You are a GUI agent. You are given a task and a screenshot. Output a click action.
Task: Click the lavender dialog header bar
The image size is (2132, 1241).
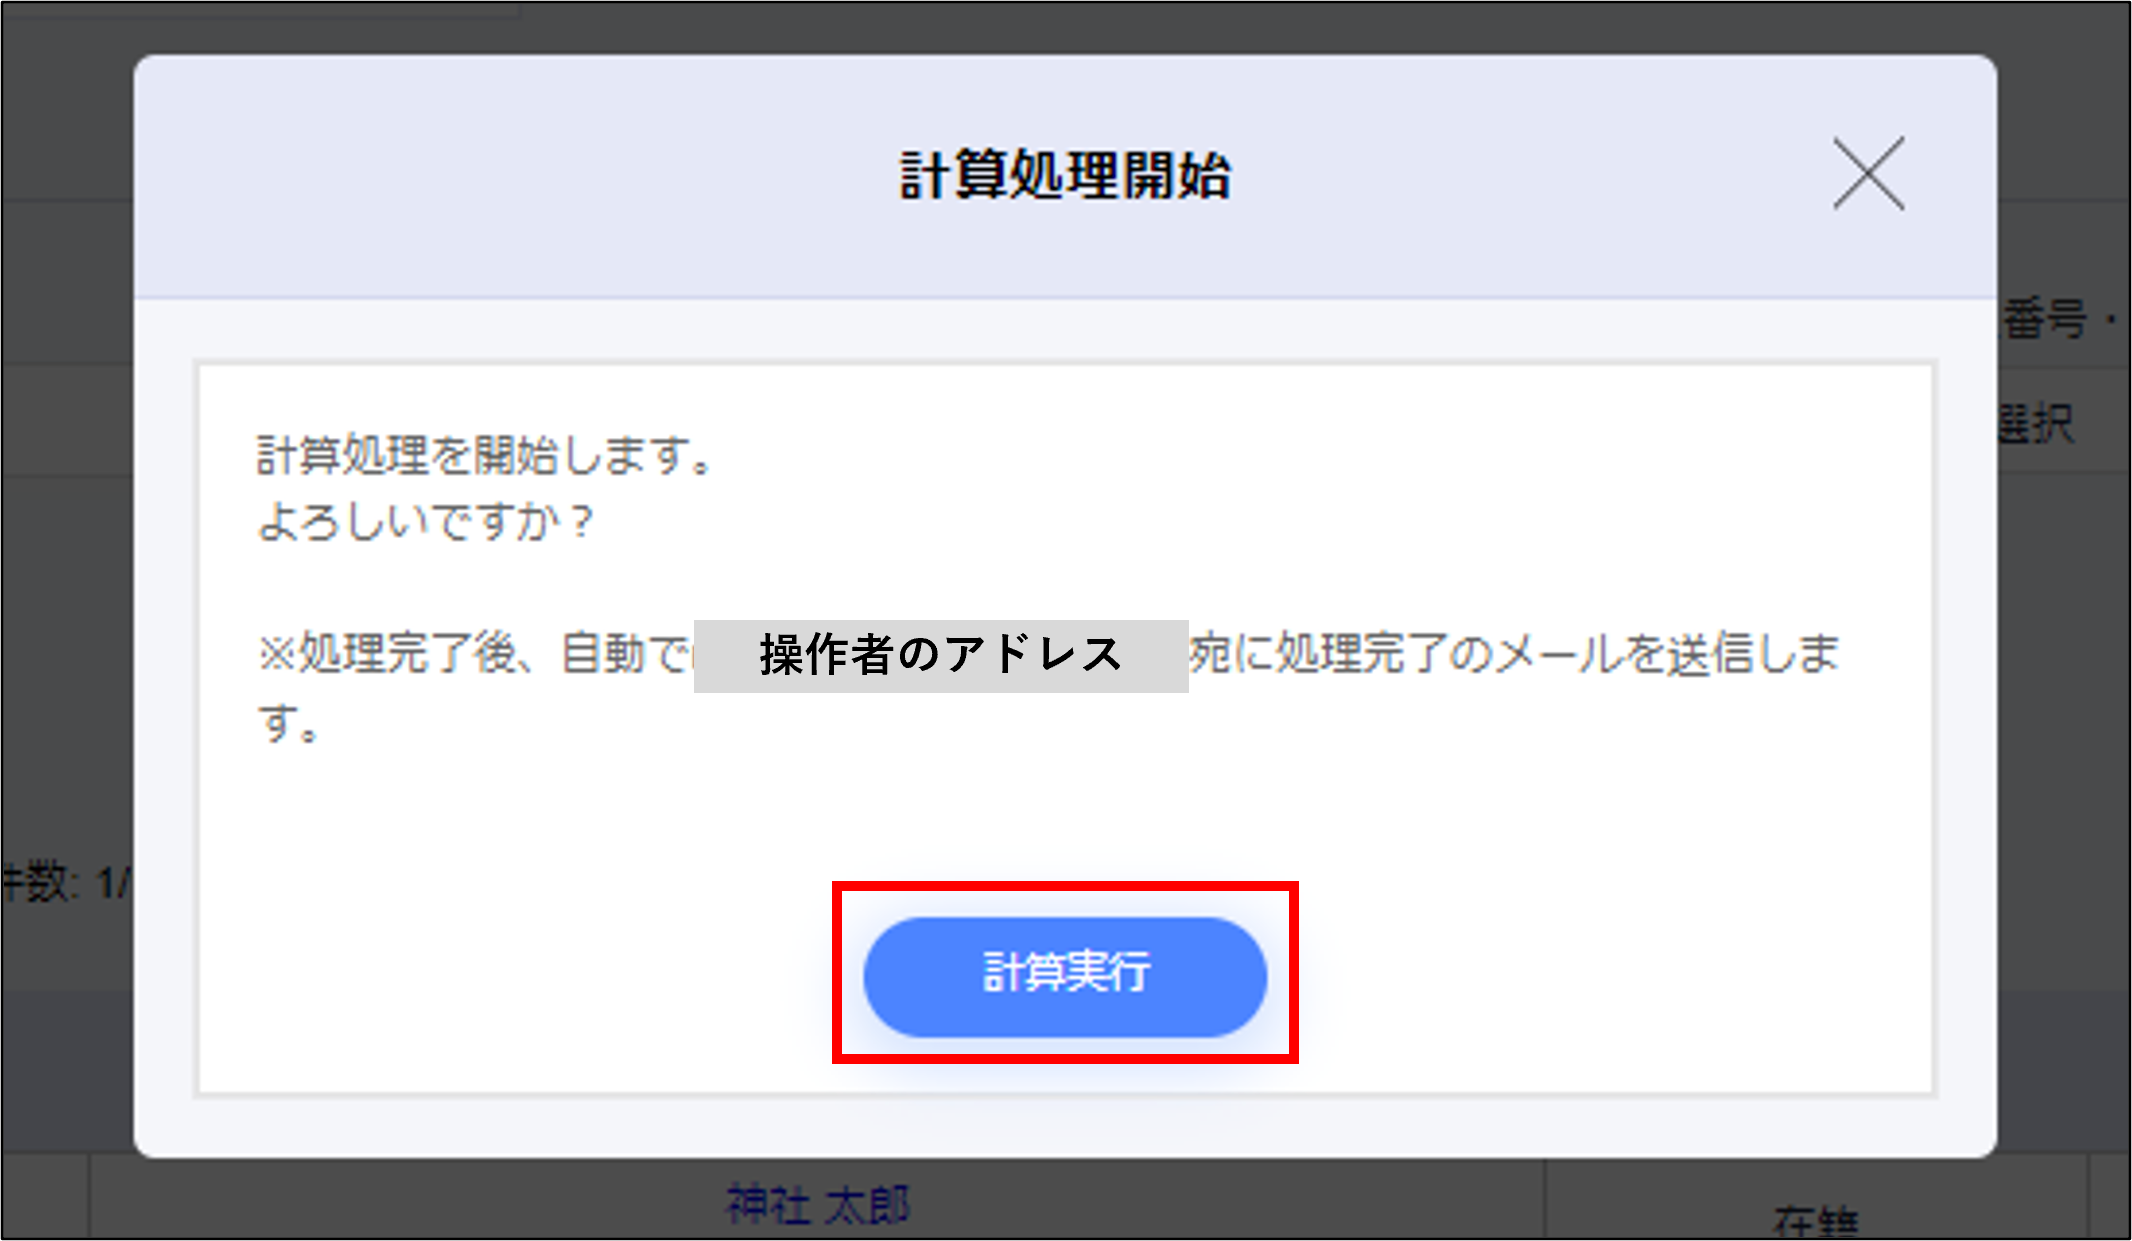[1065, 176]
